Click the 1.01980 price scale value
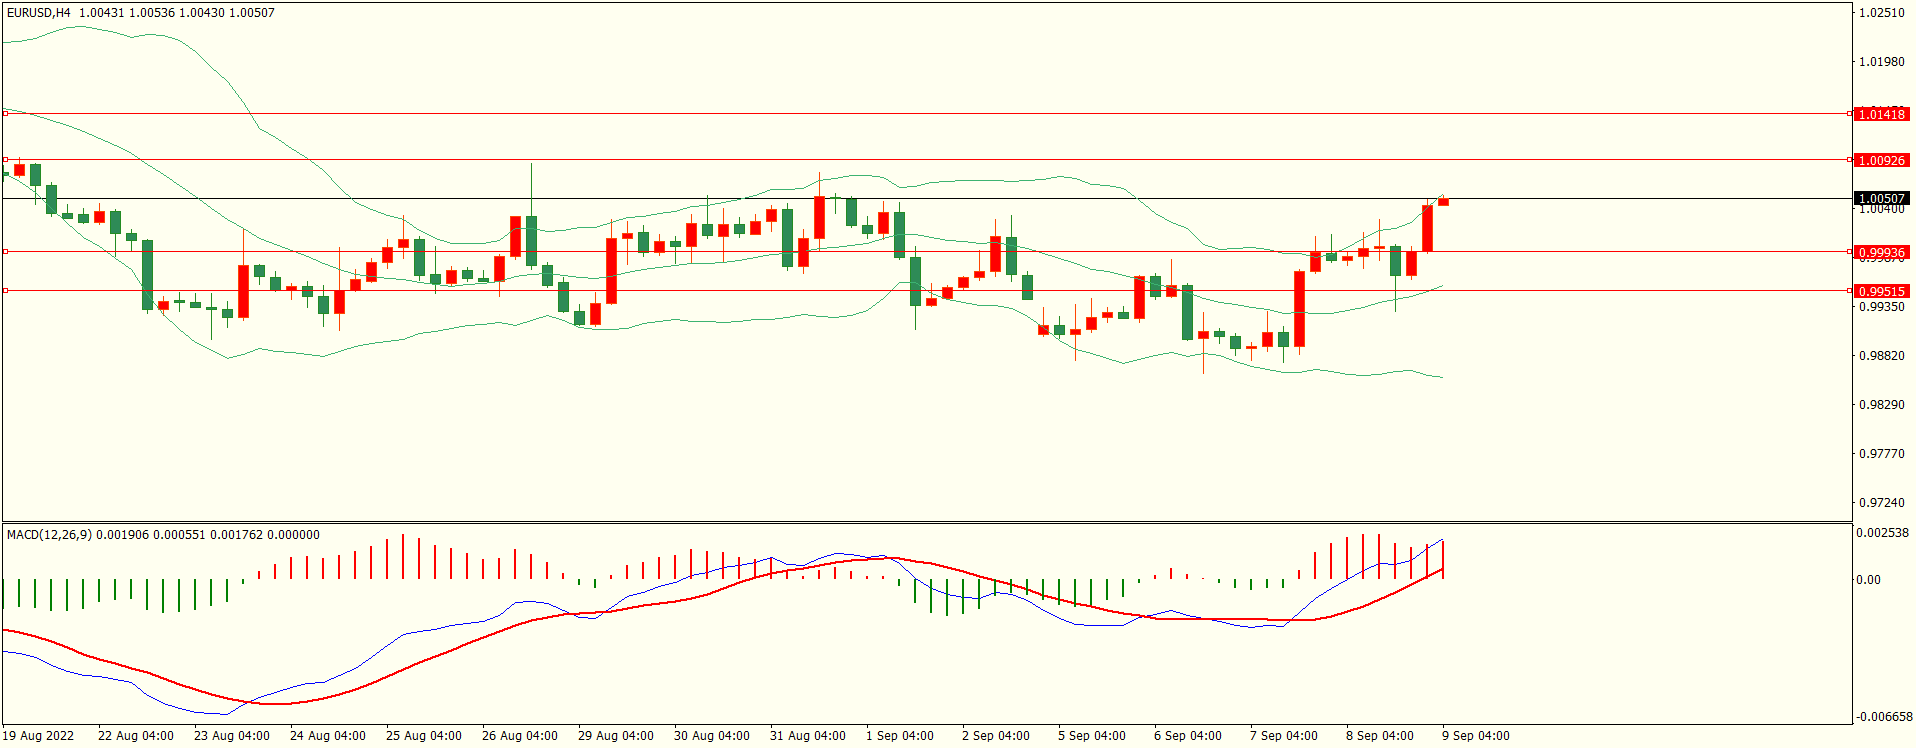This screenshot has width=1916, height=748. (1881, 62)
